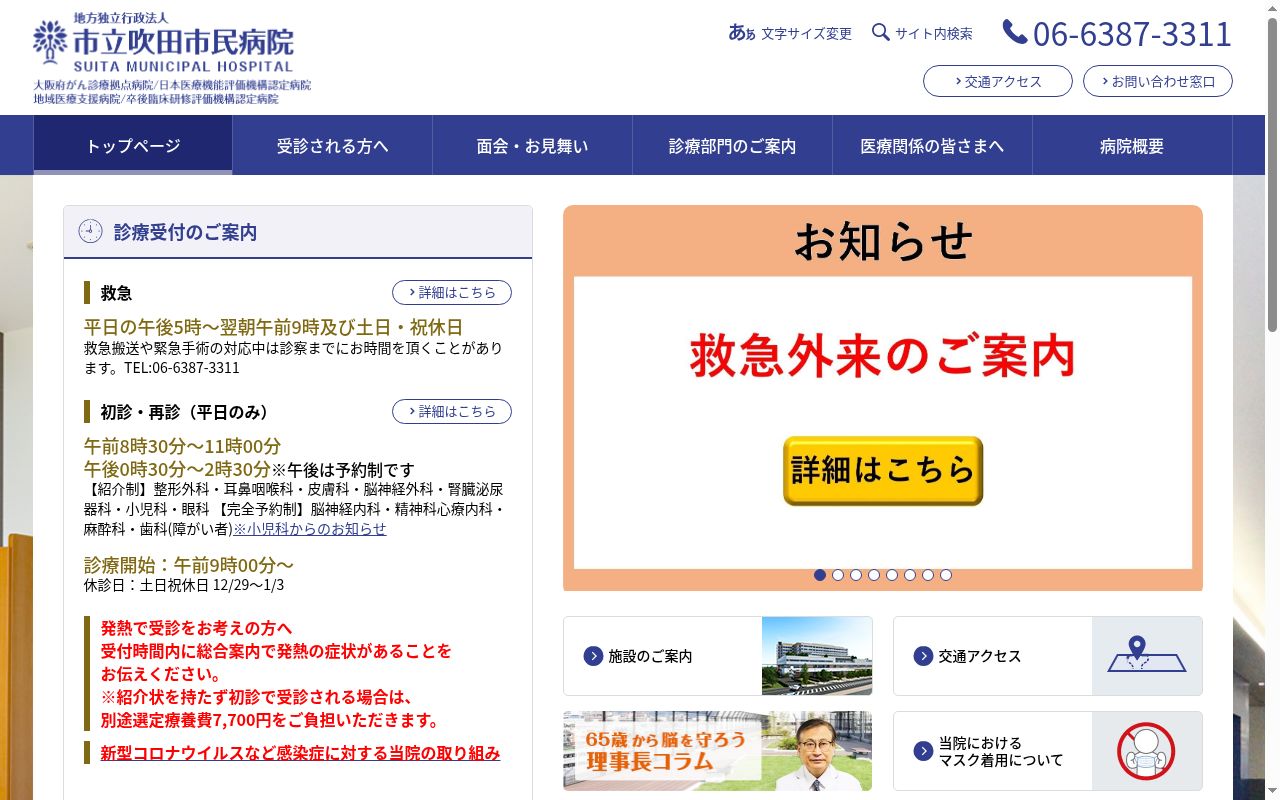Image resolution: width=1280 pixels, height=800 pixels.
Task: Click the 交通アクセス card label
Action: [980, 656]
